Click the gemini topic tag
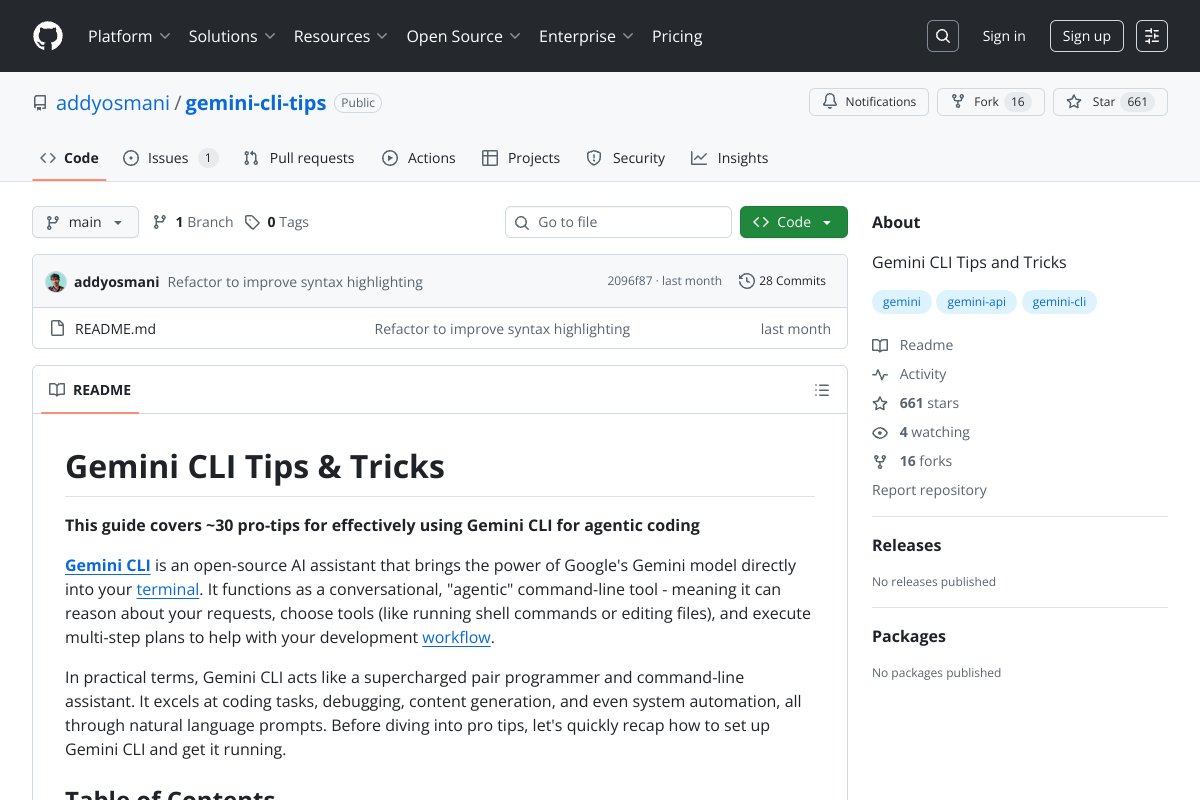1200x800 pixels. coord(902,302)
